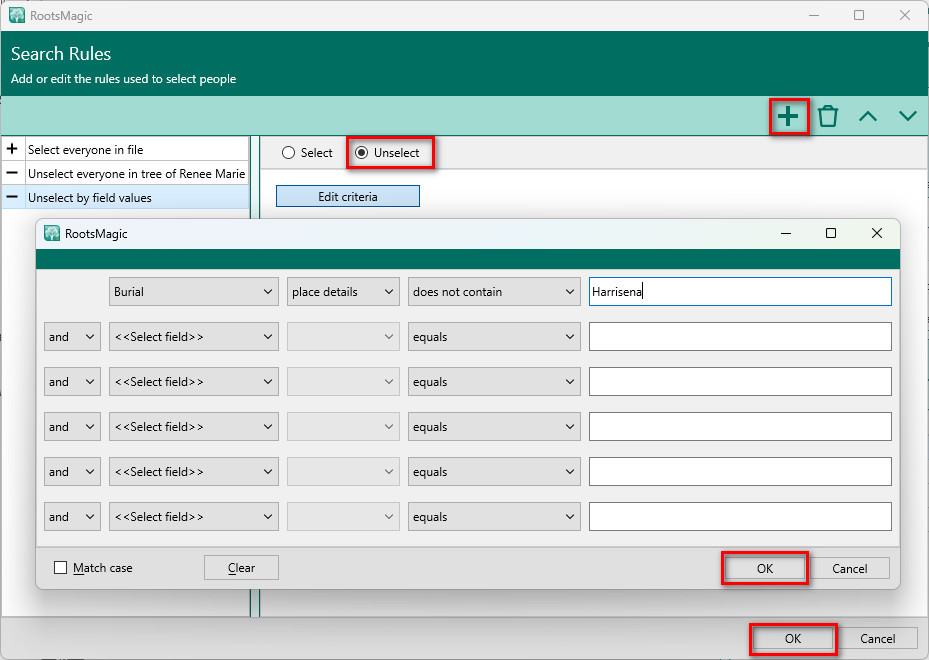Click the empty value field on third row

pos(740,382)
